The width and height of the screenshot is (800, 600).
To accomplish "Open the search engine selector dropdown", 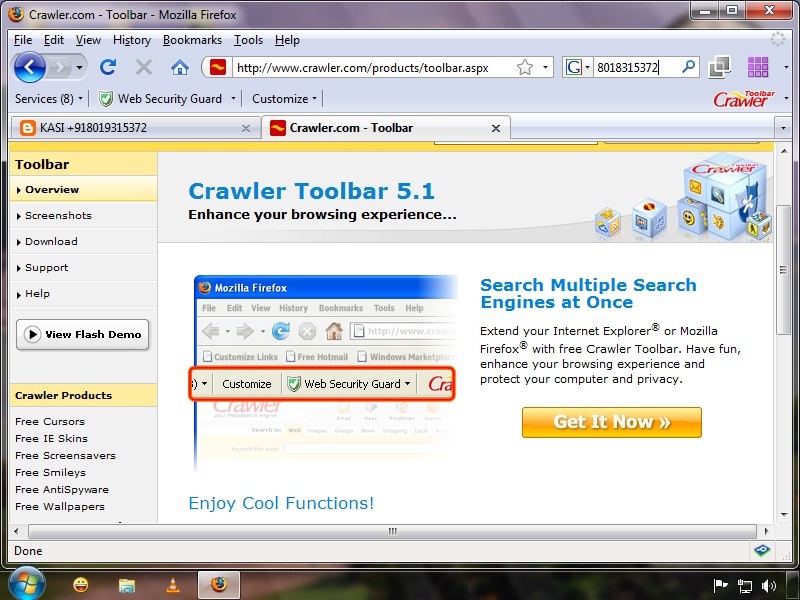I will coord(587,67).
